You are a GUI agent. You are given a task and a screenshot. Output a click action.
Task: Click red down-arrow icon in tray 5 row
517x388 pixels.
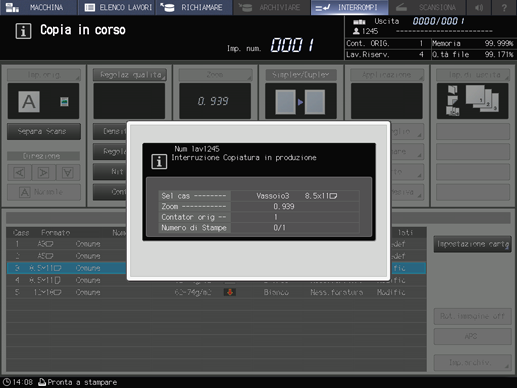tap(230, 292)
